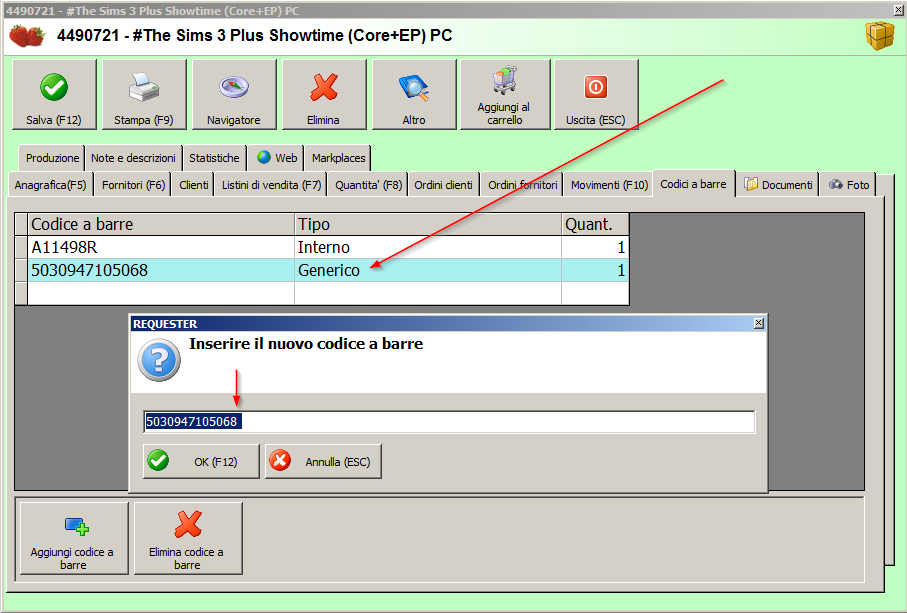The width and height of the screenshot is (907, 613).
Task: Cancel with Annulla (ESC) in the requester
Action: (323, 461)
